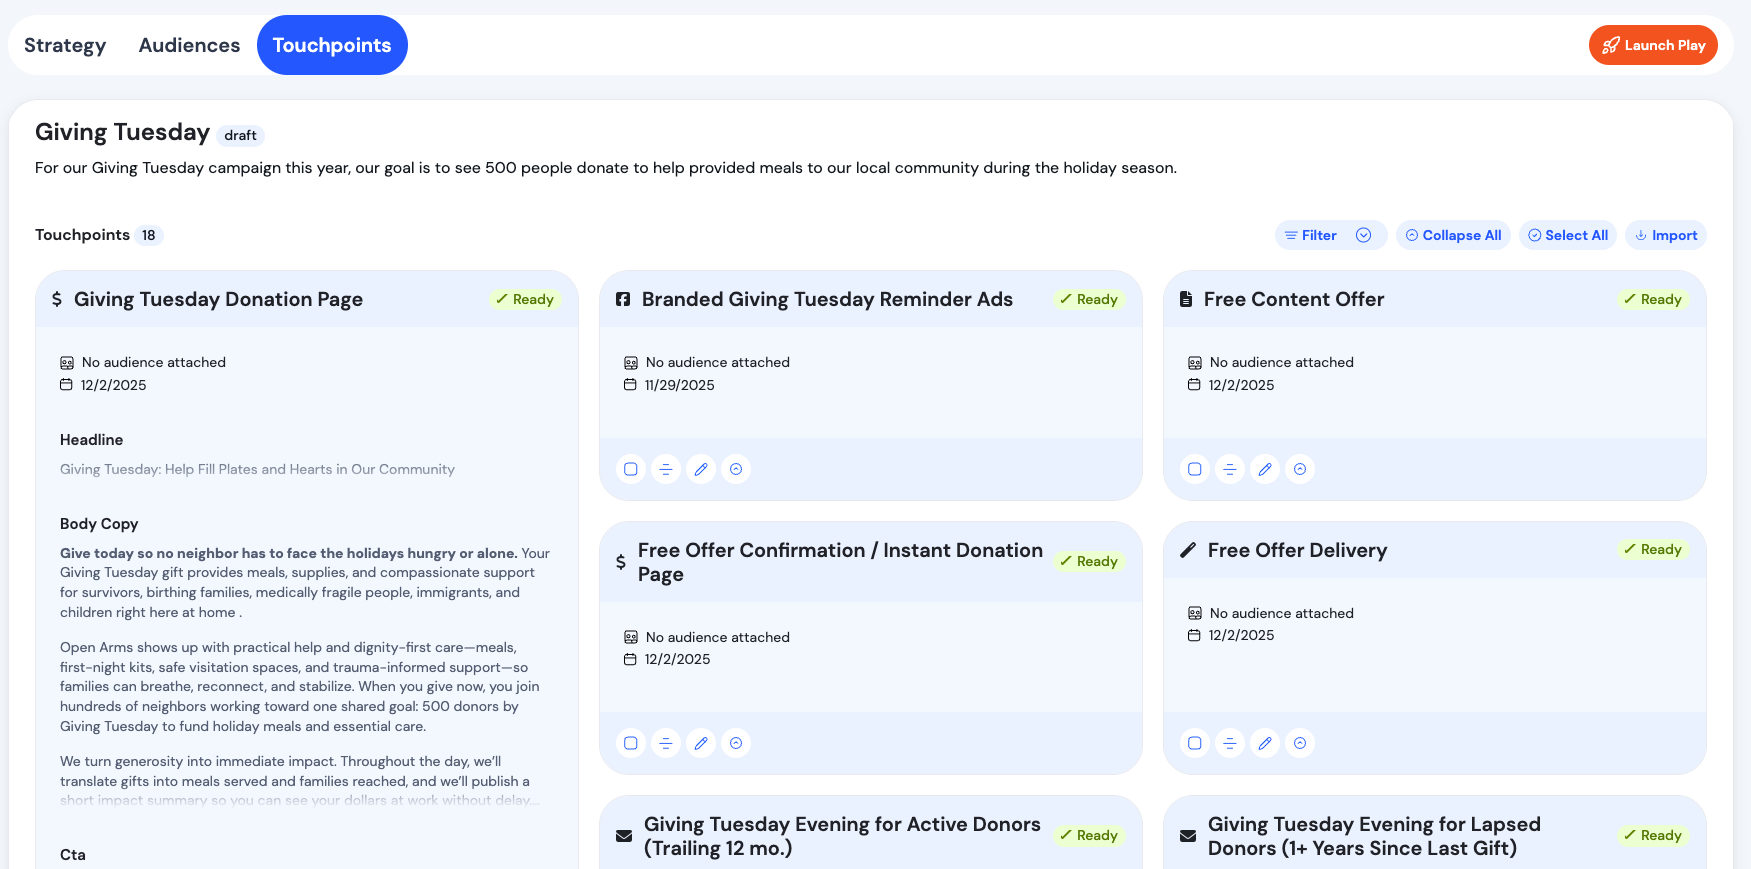Click pencil edit icon on Free Content Offer
This screenshot has height=869, width=1751.
[1265, 469]
